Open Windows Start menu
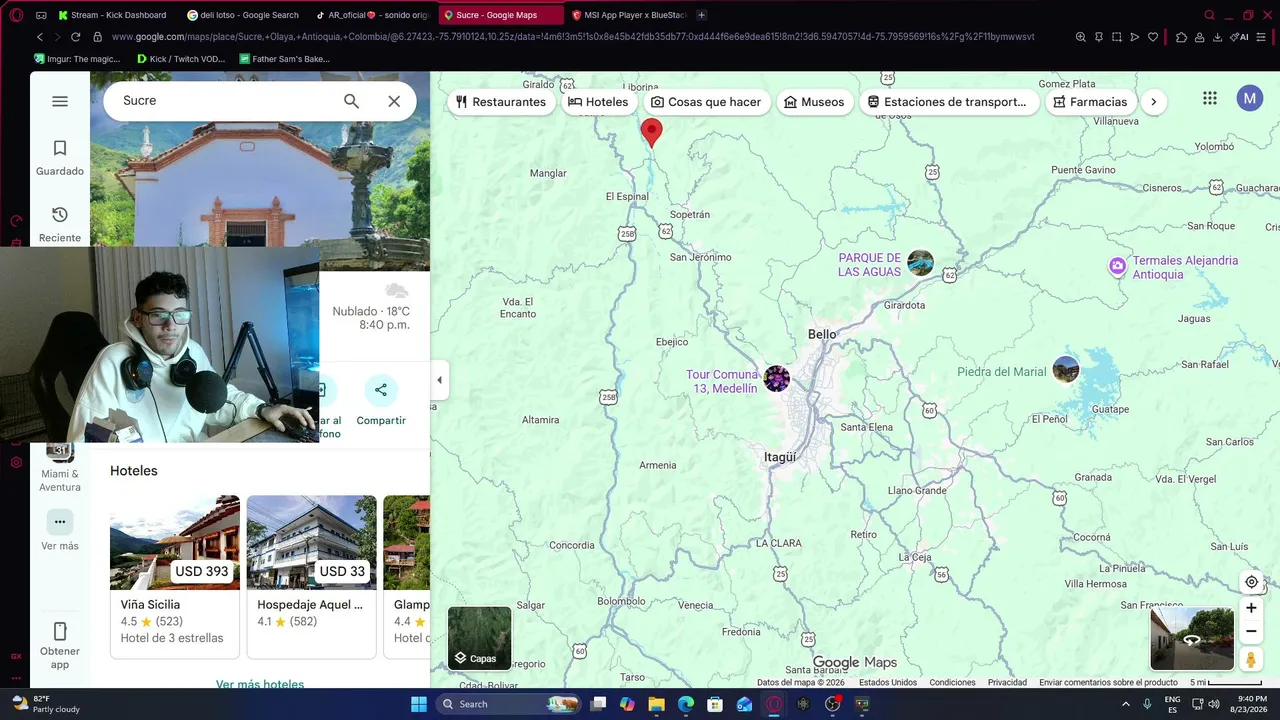The width and height of the screenshot is (1280, 720). pyautogui.click(x=419, y=704)
